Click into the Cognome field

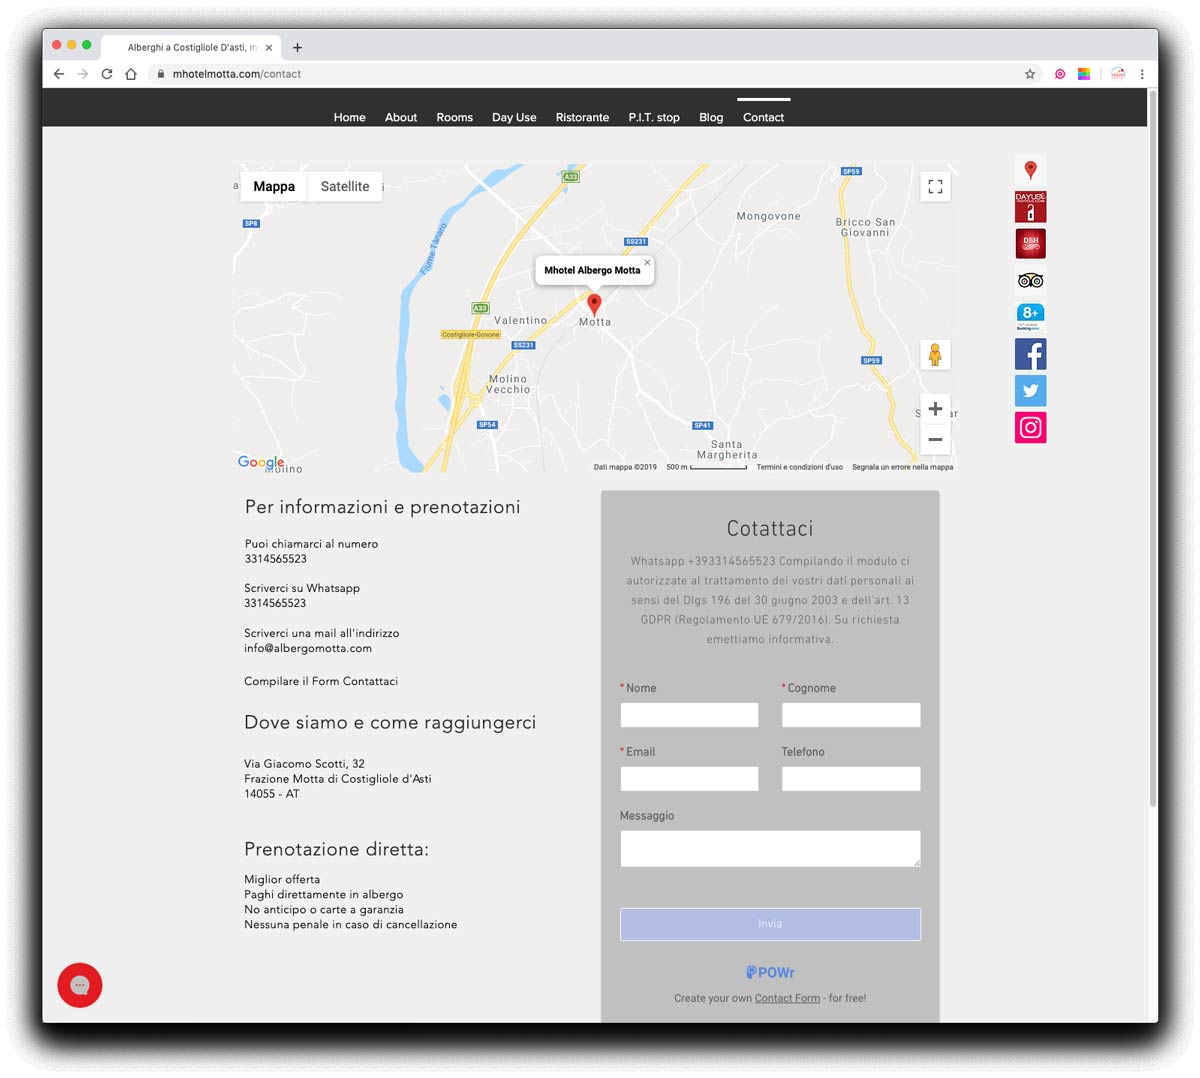[x=851, y=715]
